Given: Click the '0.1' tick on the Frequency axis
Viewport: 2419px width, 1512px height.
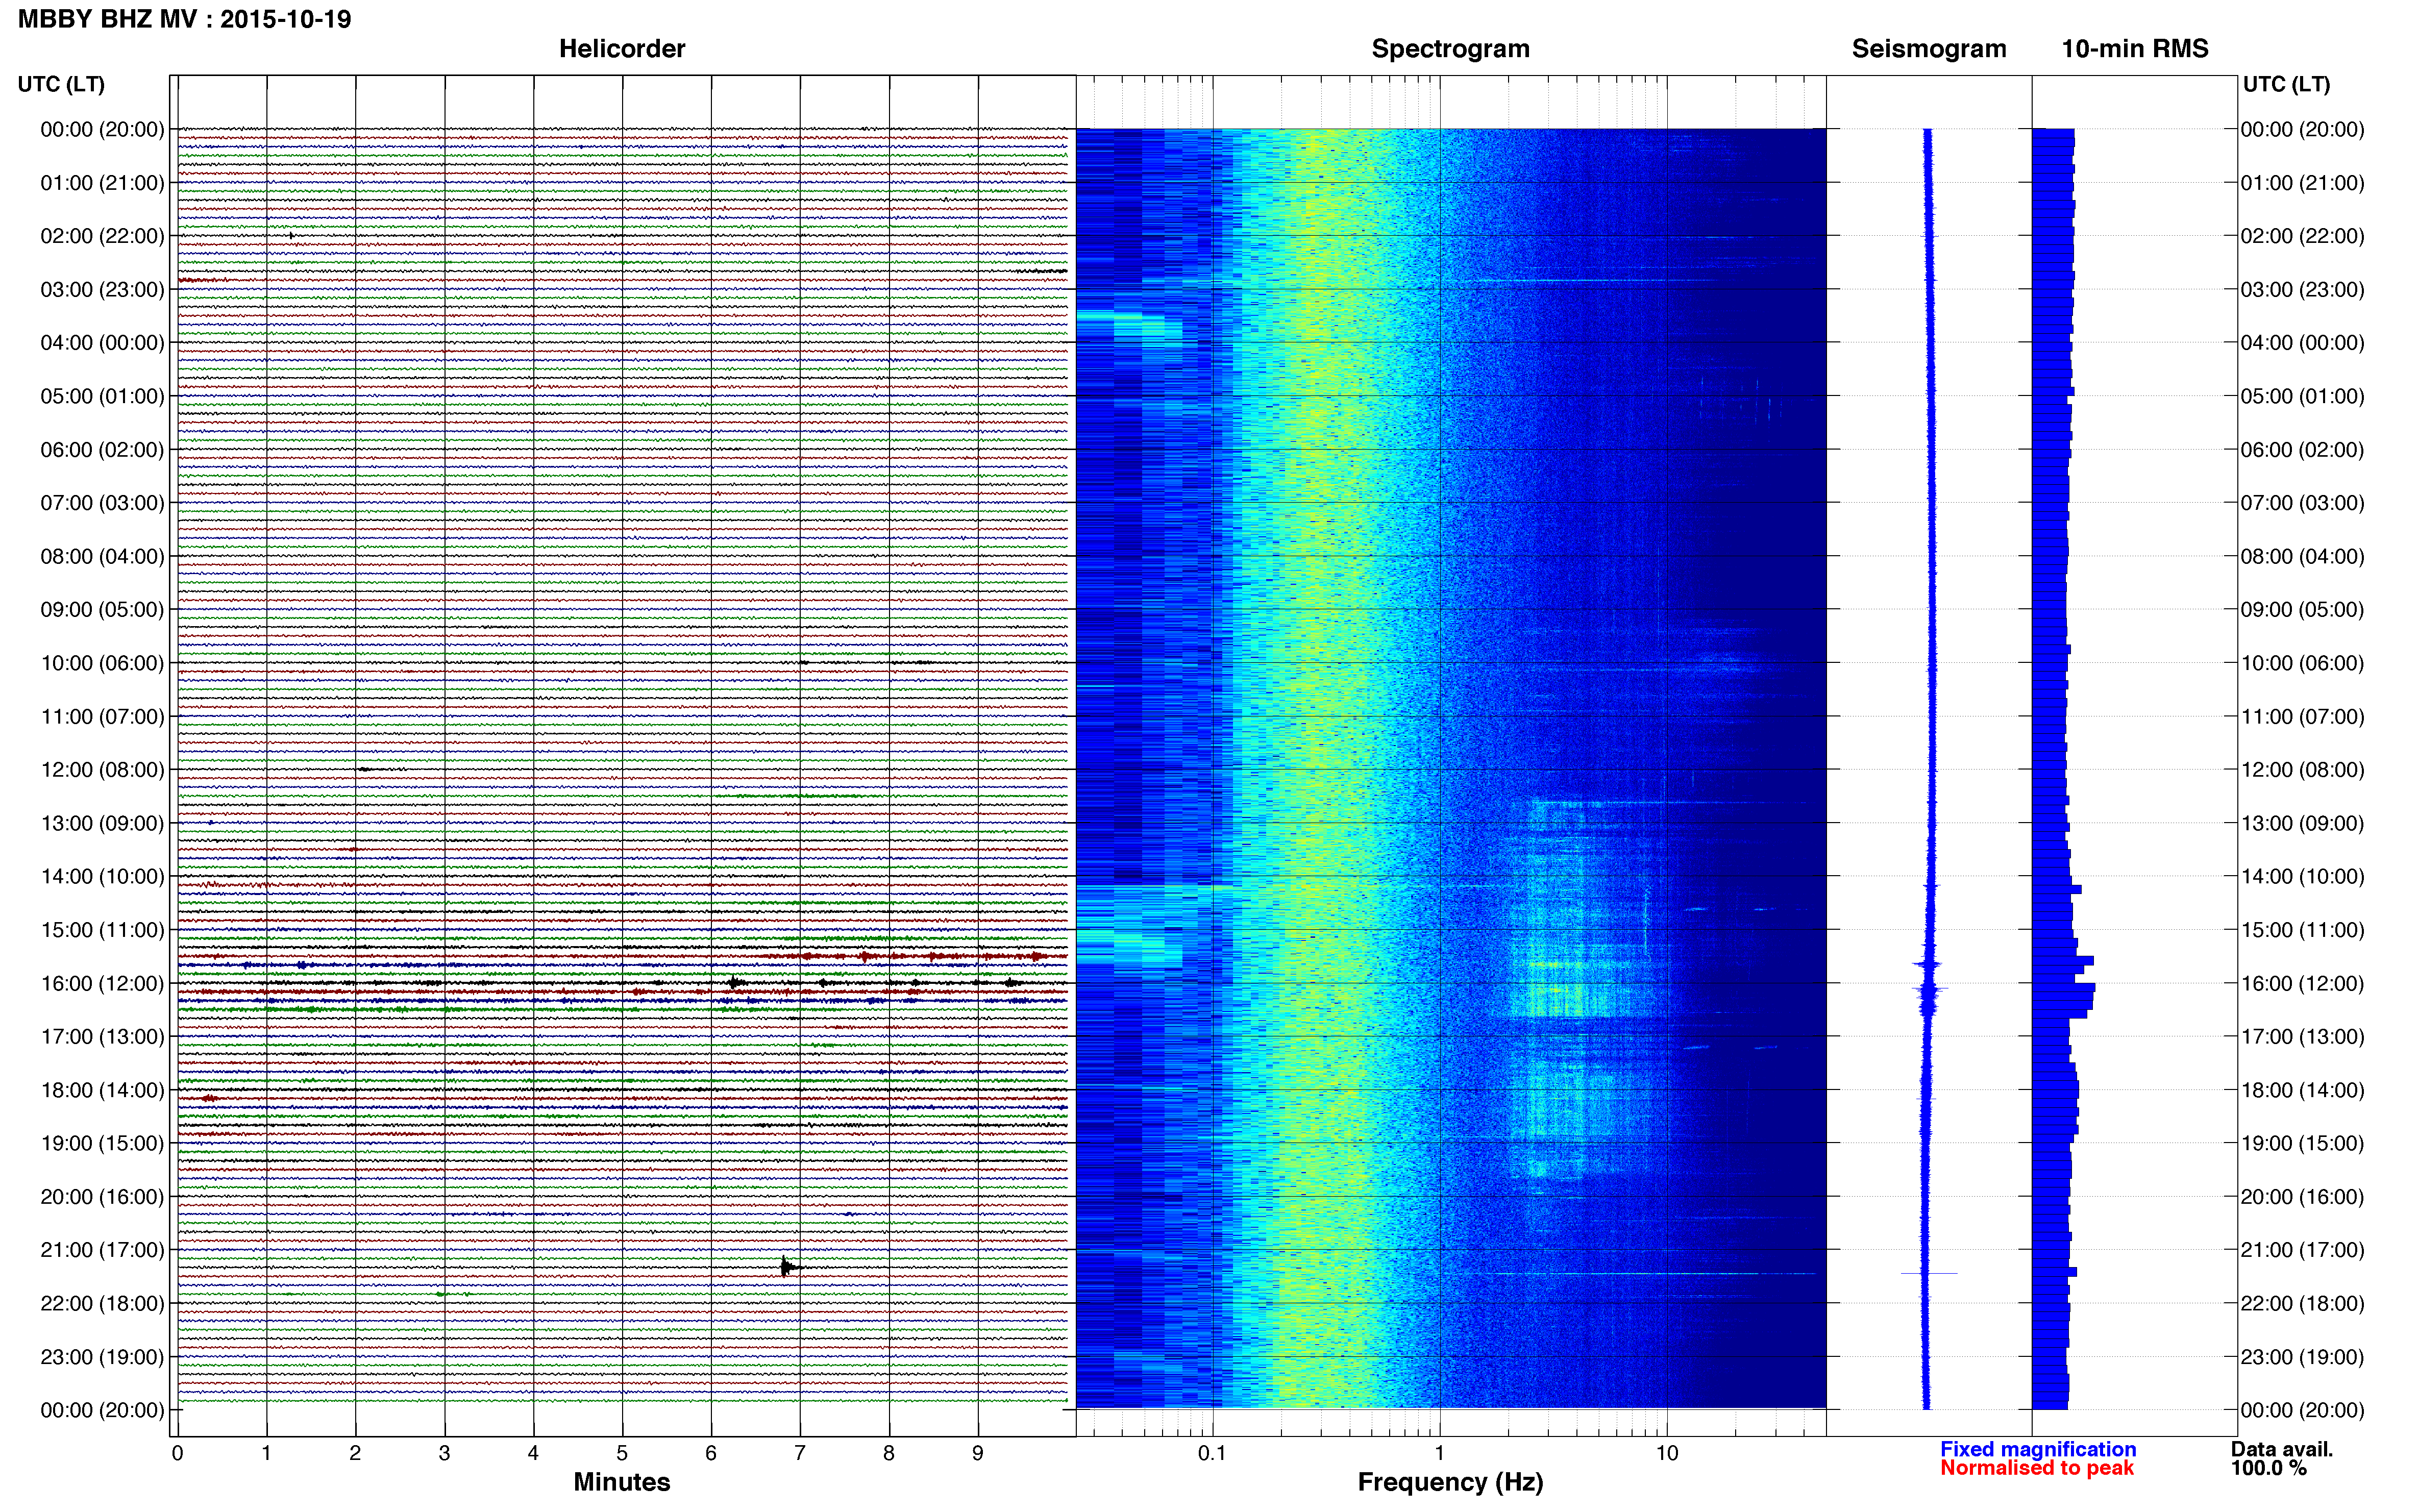Looking at the screenshot, I should click(1212, 1453).
